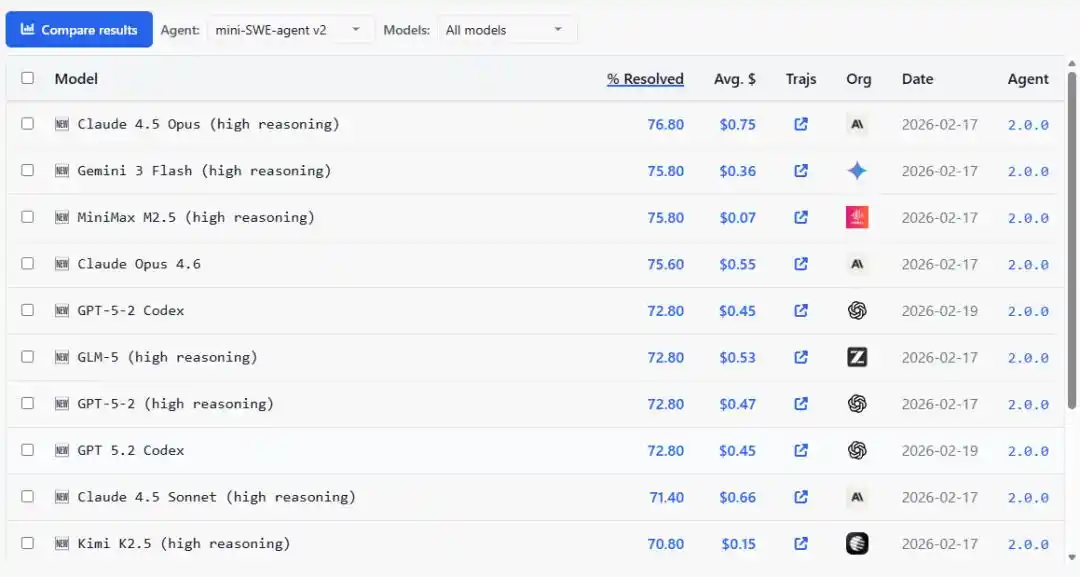Screen dimensions: 1080x577
Task: Sort table by Model column header
Action: pos(76,78)
